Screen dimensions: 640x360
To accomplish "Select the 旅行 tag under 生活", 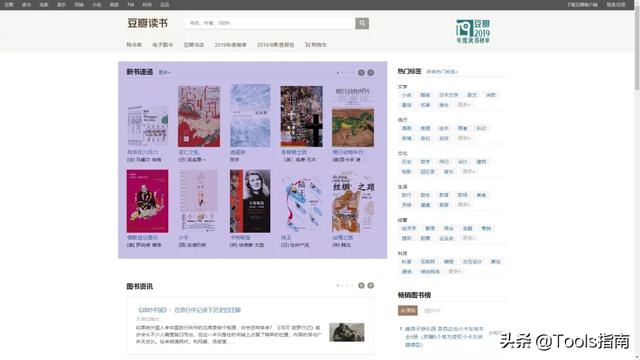I will coord(407,195).
